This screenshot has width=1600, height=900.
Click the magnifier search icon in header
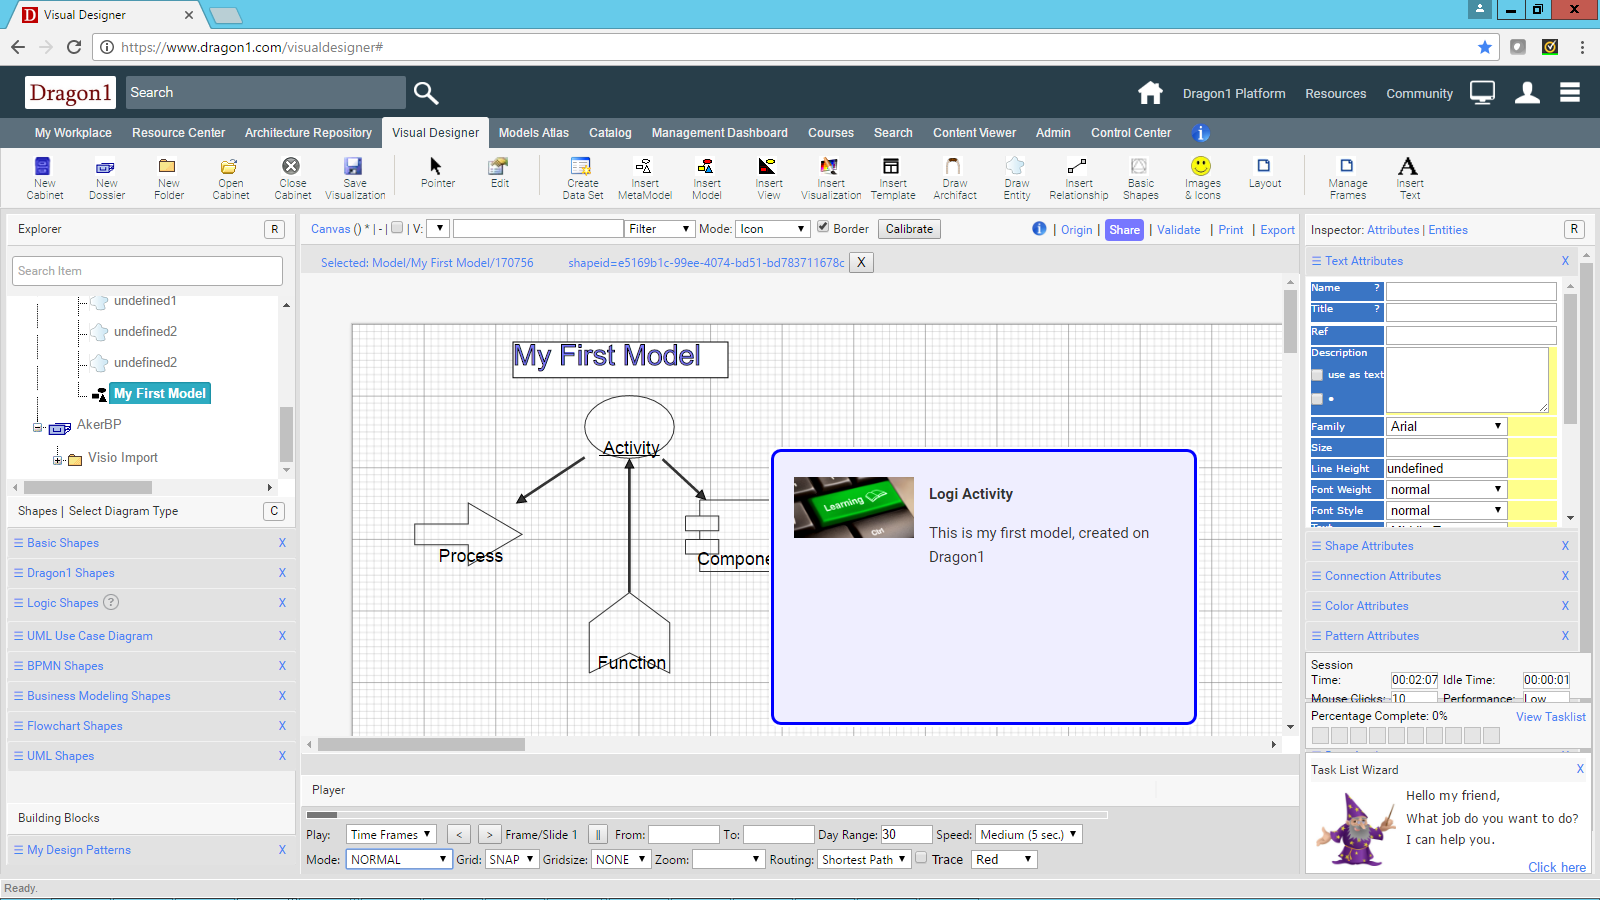[426, 93]
